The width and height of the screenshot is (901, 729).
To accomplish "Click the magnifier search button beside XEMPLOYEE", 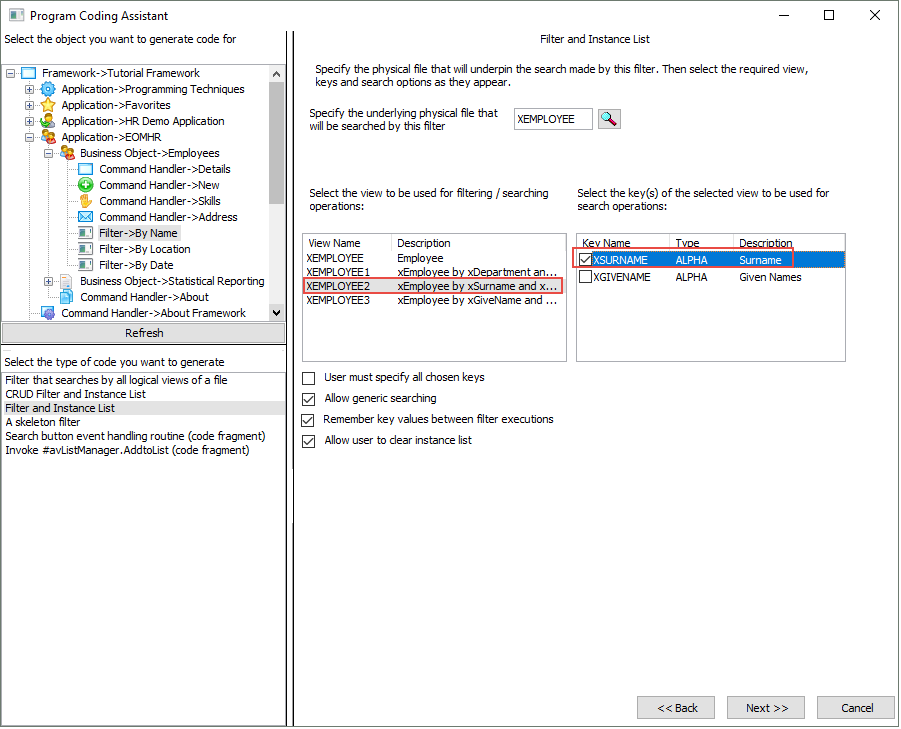I will [x=609, y=119].
